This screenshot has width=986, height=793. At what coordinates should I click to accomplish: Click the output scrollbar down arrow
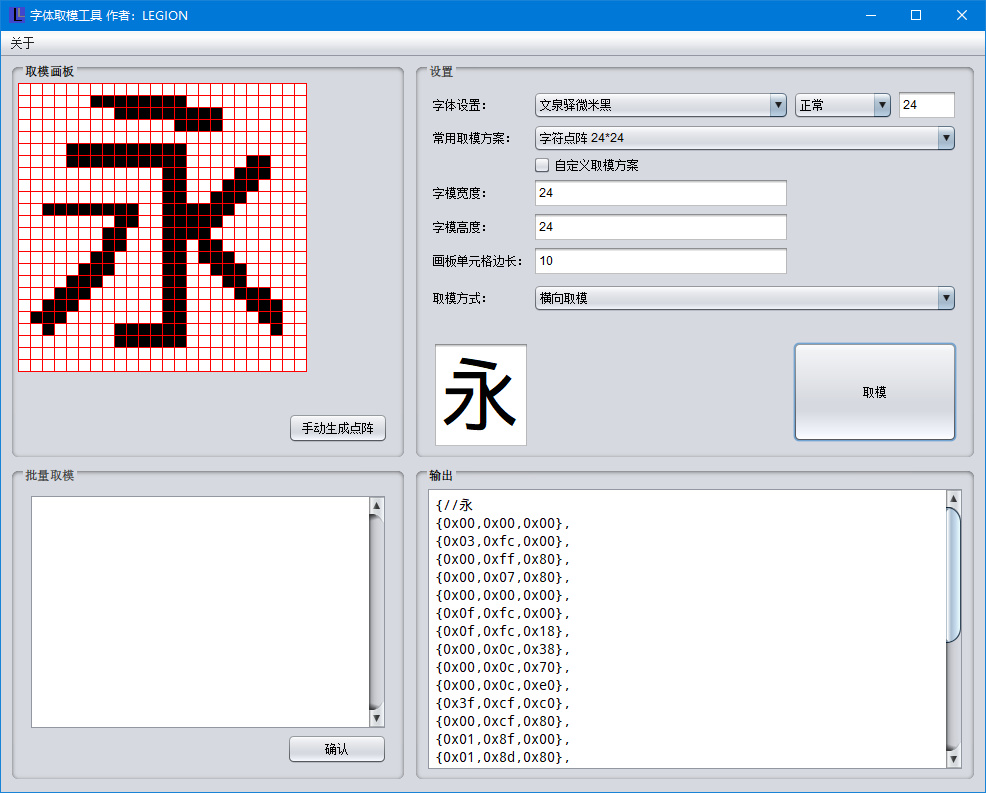click(x=955, y=759)
